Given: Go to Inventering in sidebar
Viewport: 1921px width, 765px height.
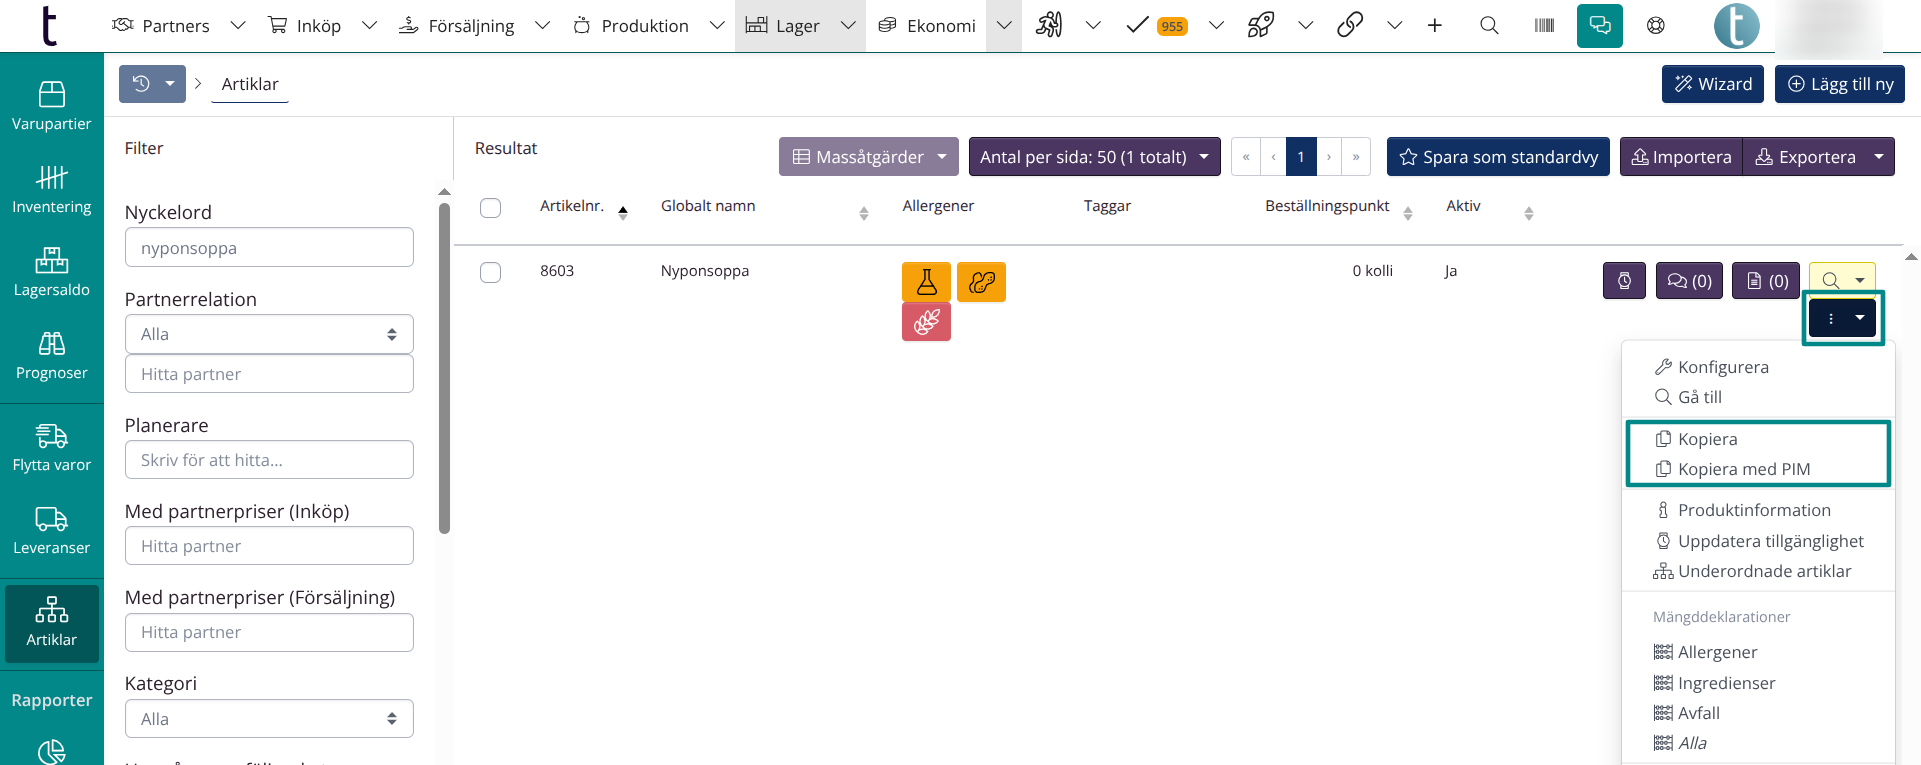Looking at the screenshot, I should [x=52, y=189].
